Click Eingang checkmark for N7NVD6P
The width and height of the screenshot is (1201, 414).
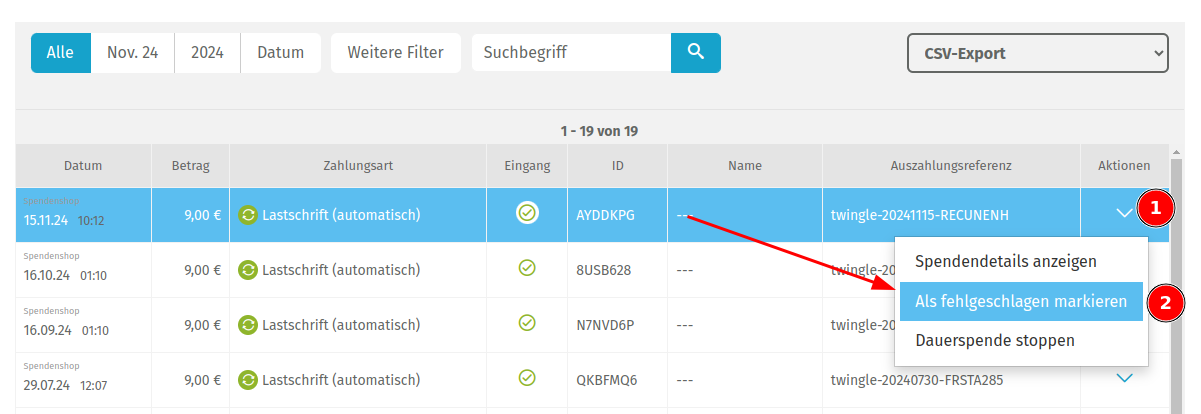[x=527, y=323]
